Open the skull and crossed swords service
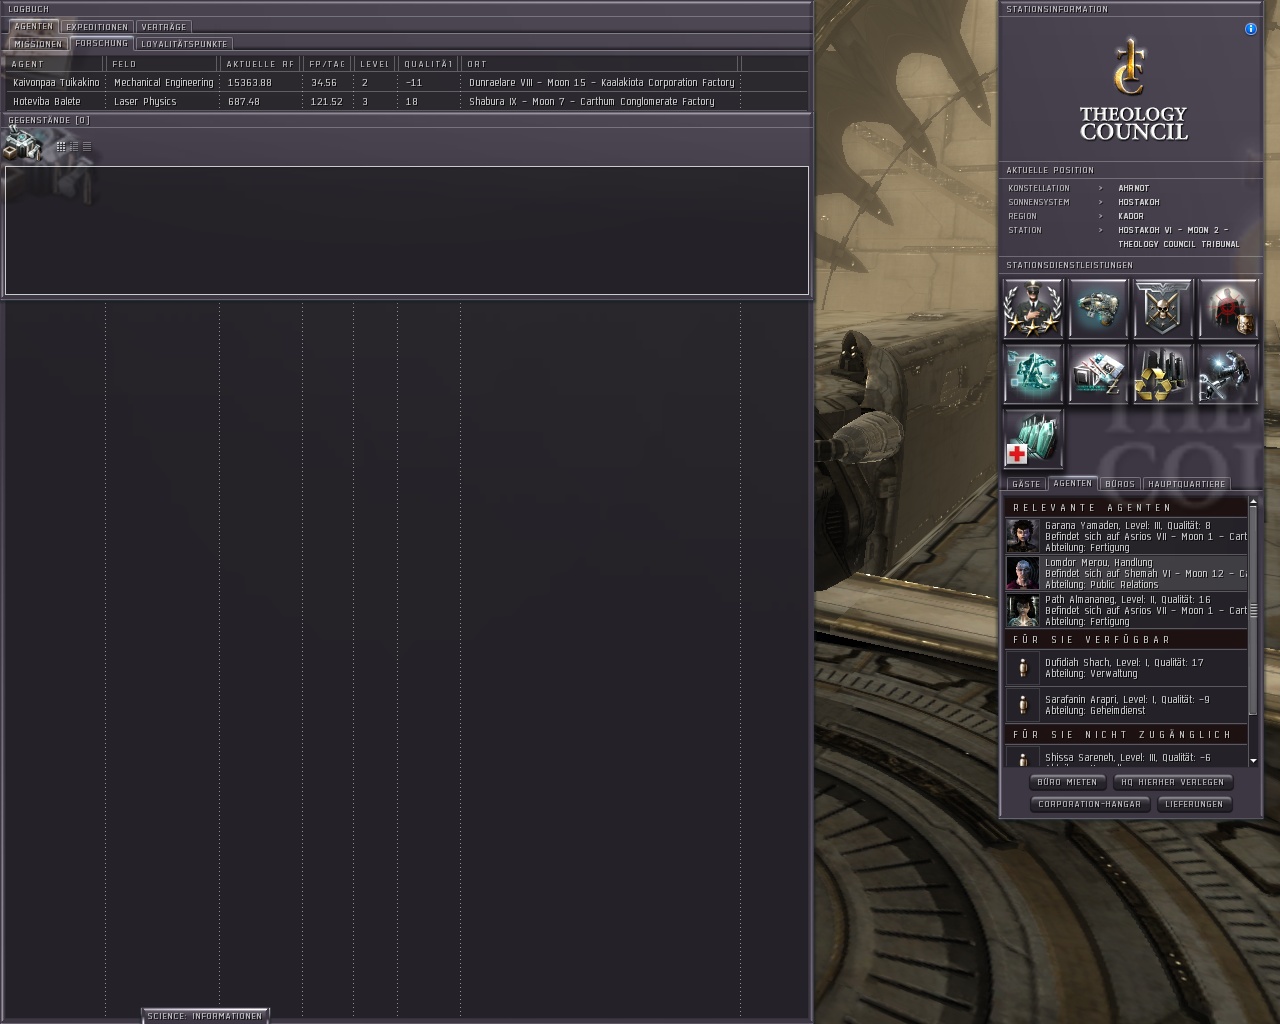1280x1024 pixels. coord(1163,308)
